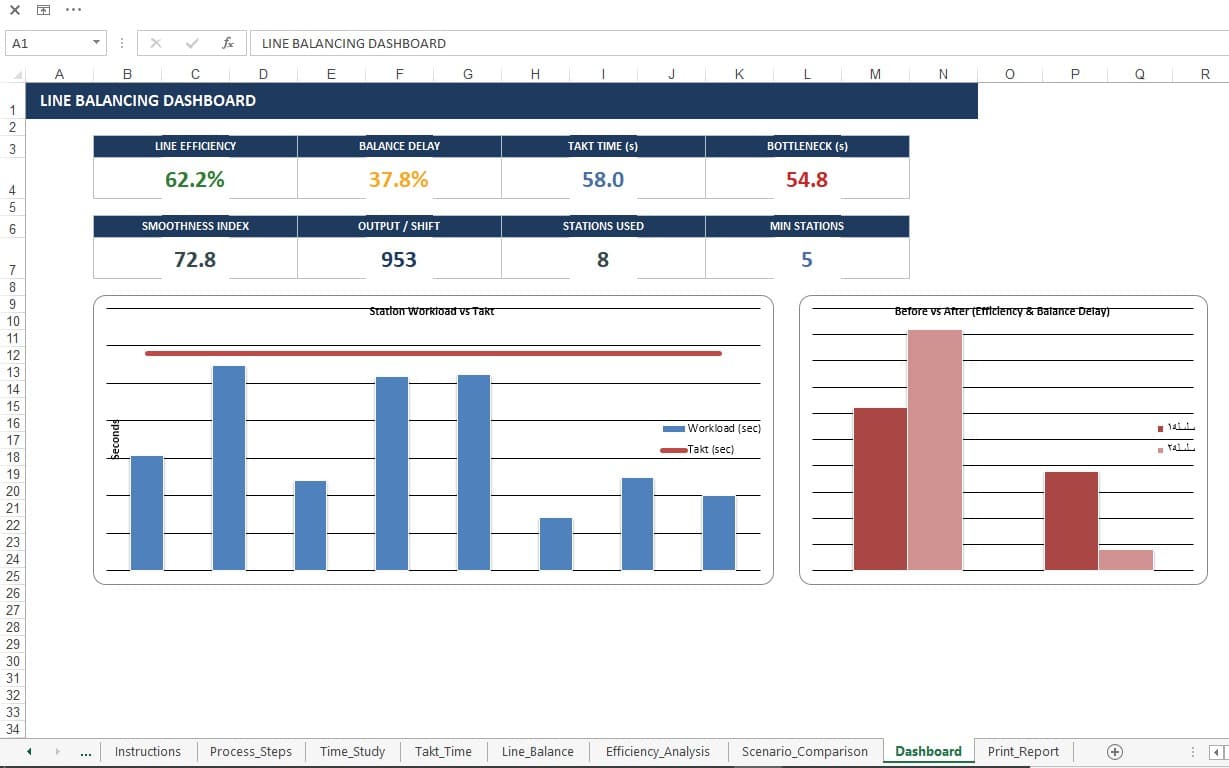
Task: Confirm entry with the checkmark icon
Action: tap(192, 43)
